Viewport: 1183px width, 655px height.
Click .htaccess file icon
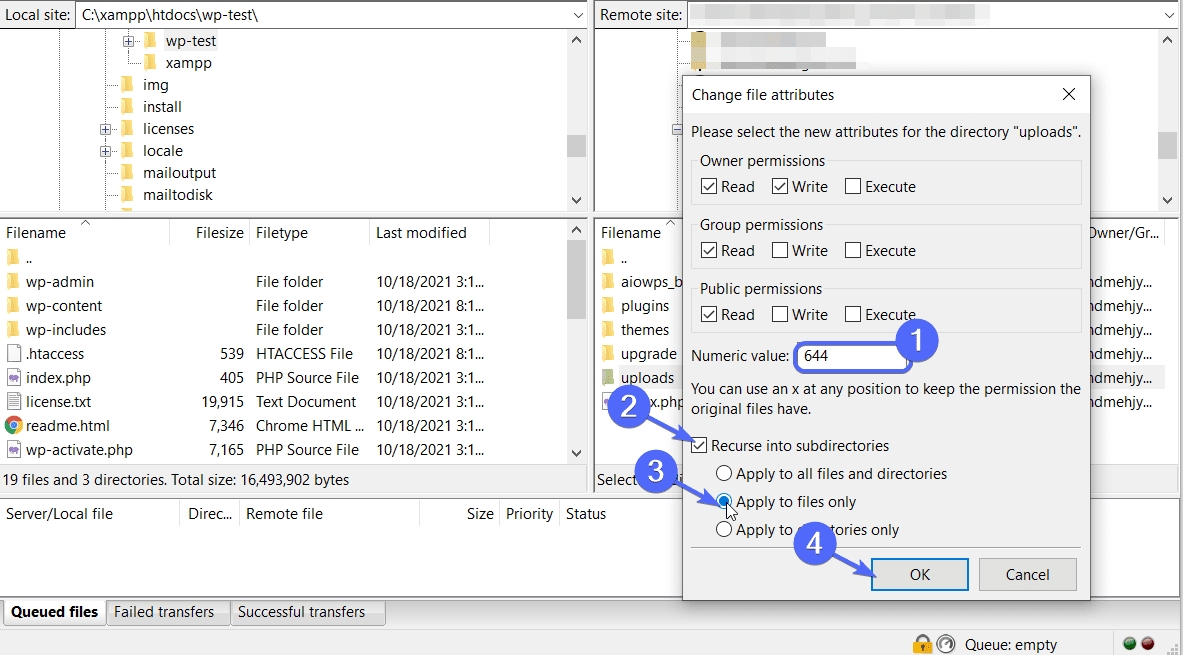[x=13, y=353]
